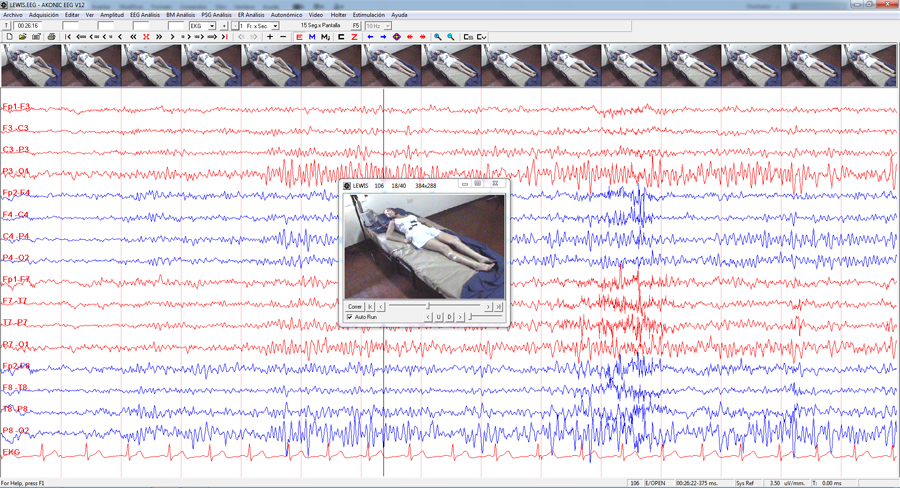Click the red X stop icon
The width and height of the screenshot is (900, 488).
point(146,37)
